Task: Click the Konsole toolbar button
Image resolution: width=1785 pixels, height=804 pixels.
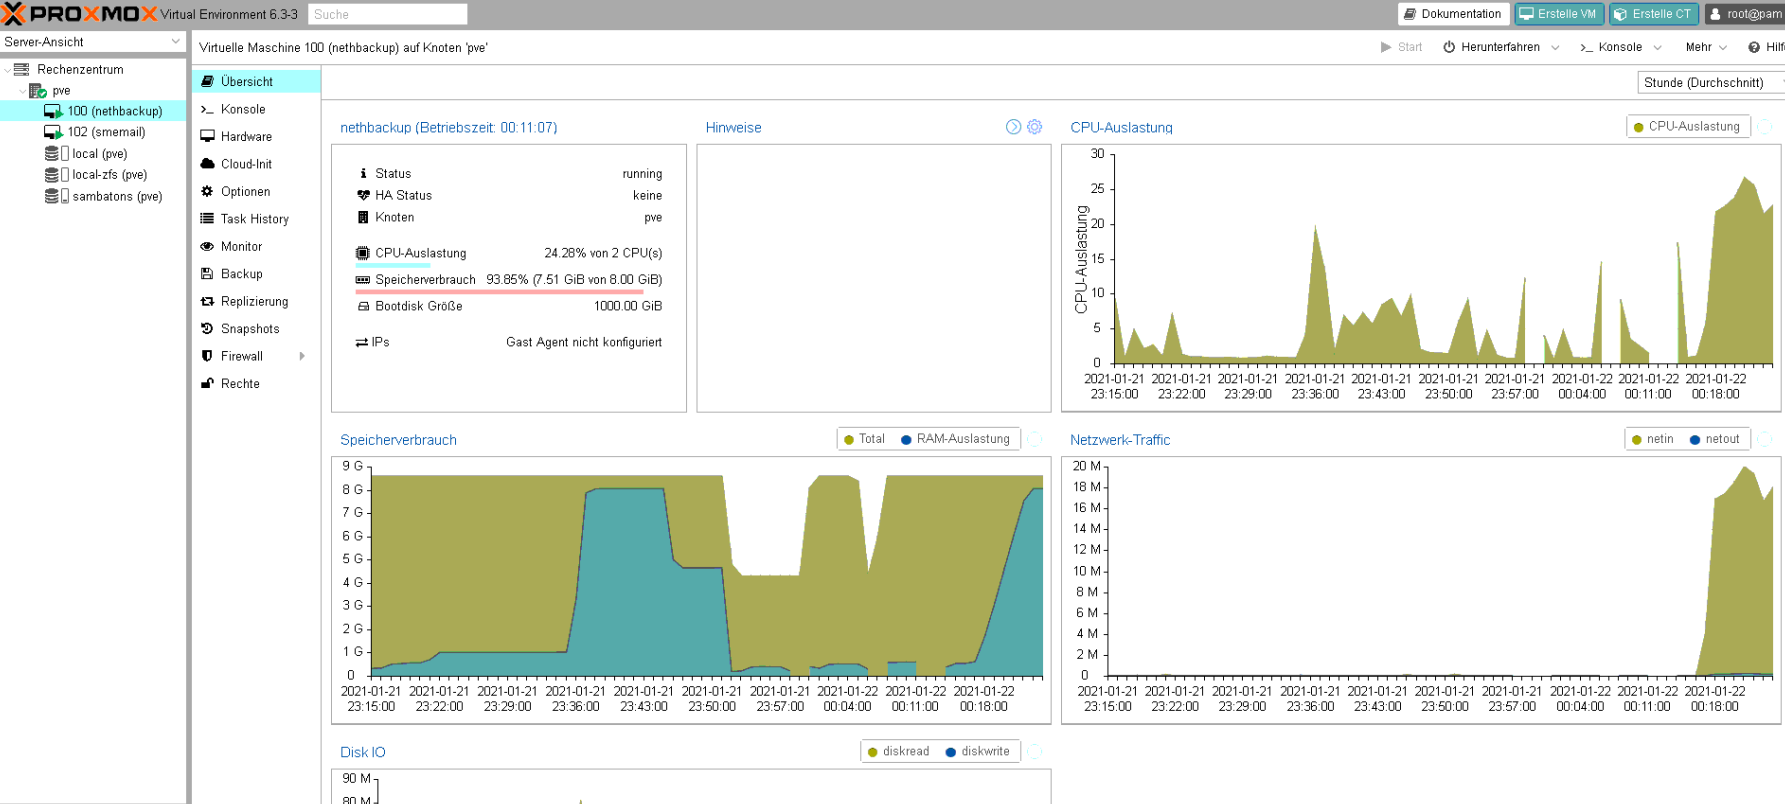Action: 1611,47
